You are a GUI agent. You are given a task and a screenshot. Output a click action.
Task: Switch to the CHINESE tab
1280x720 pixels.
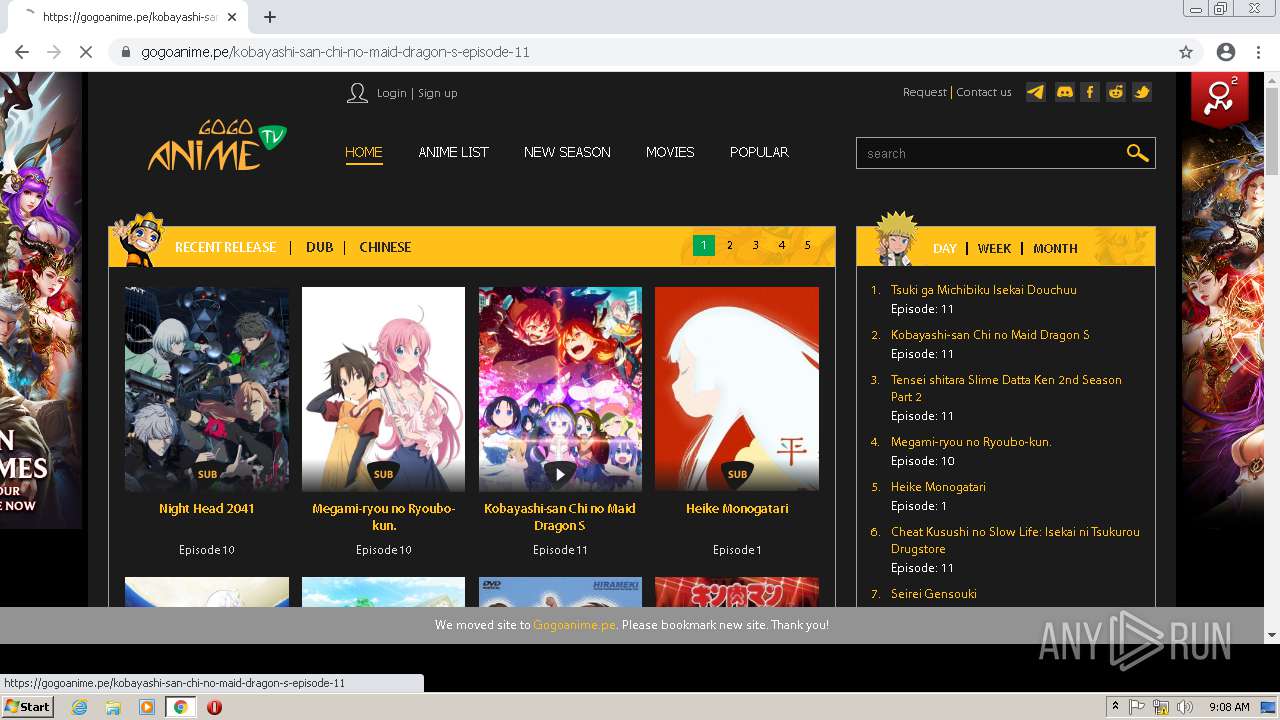click(385, 247)
